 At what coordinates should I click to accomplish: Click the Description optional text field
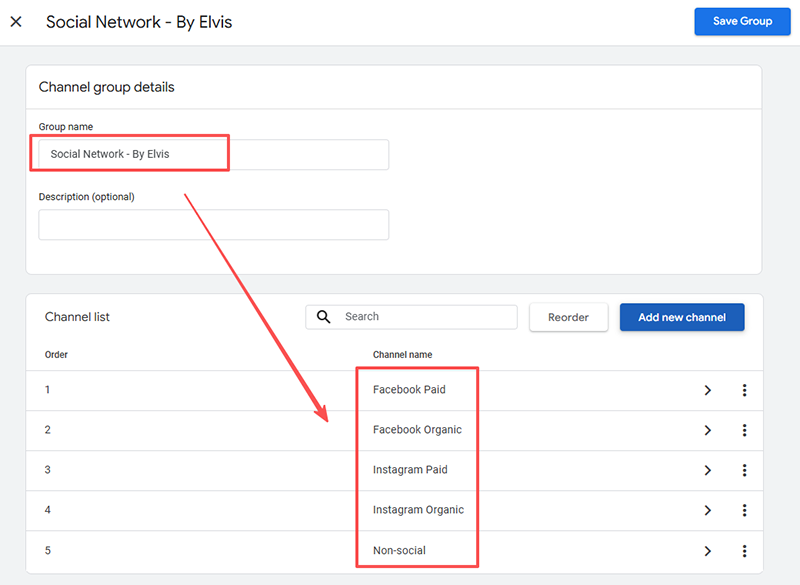click(213, 225)
